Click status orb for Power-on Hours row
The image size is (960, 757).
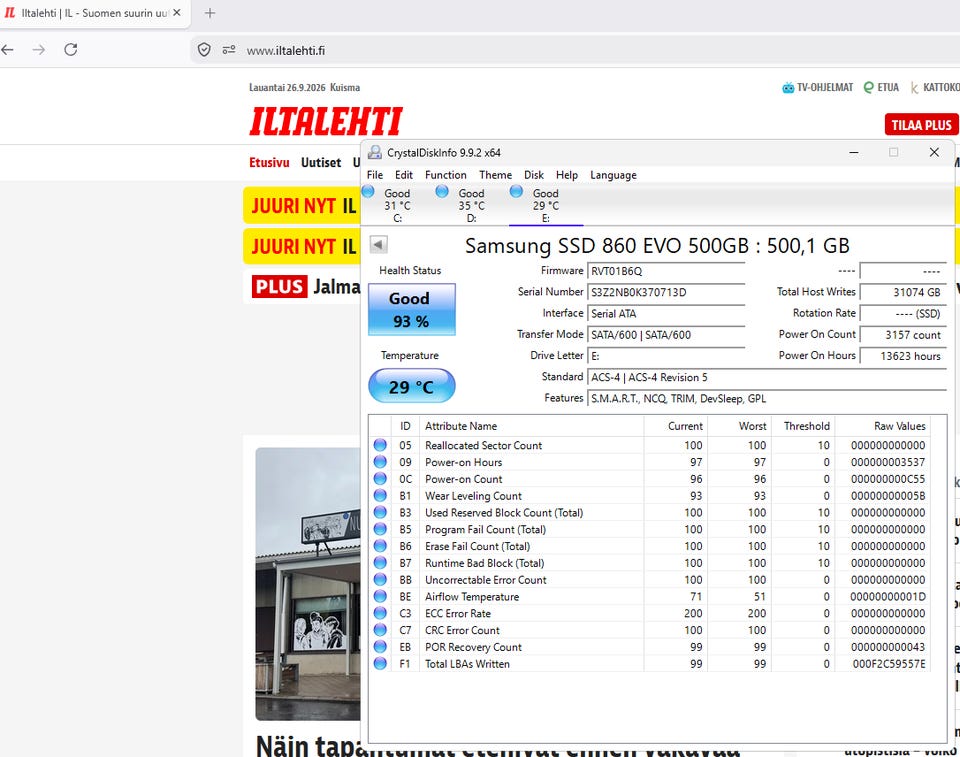coord(380,462)
